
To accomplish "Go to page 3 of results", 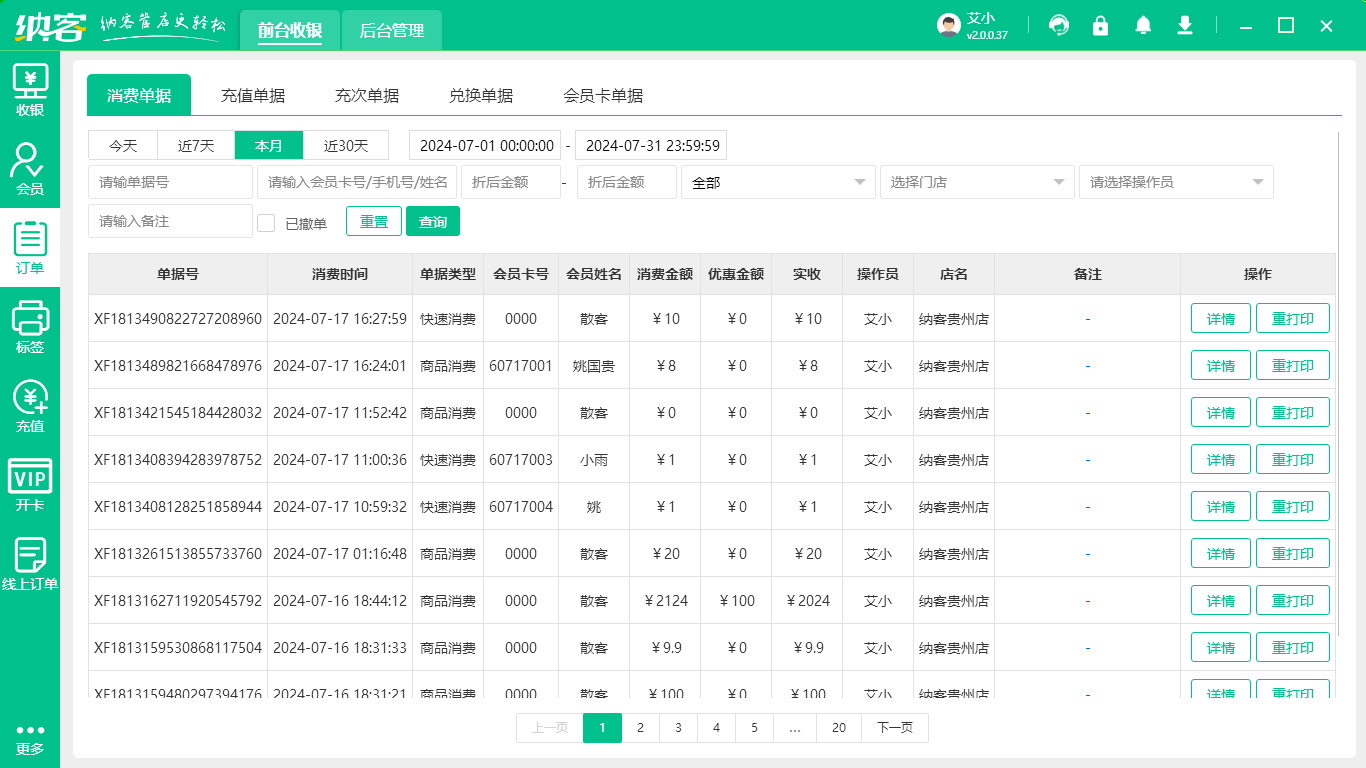I will tap(678, 728).
